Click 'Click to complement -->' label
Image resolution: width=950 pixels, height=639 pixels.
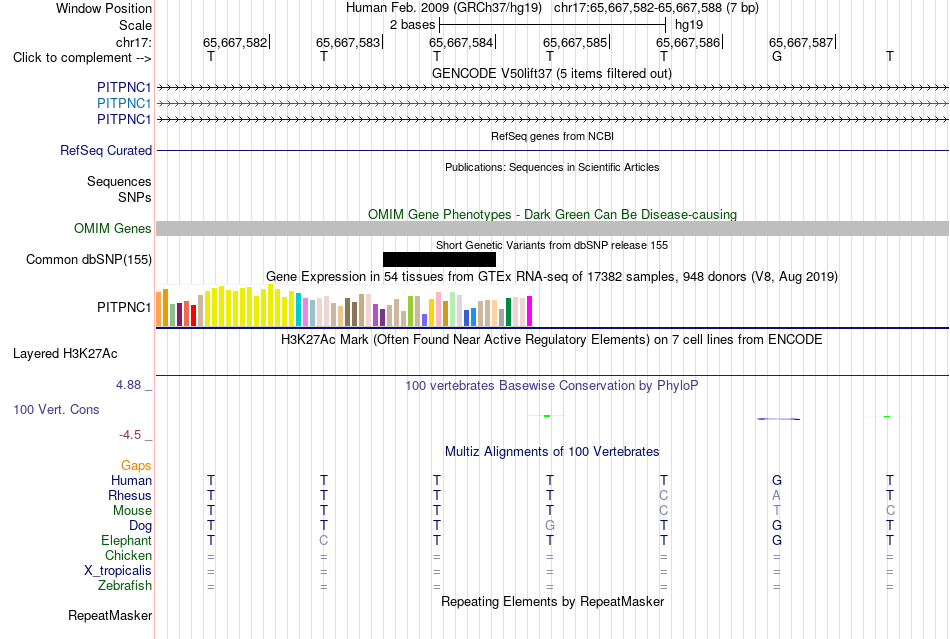82,58
